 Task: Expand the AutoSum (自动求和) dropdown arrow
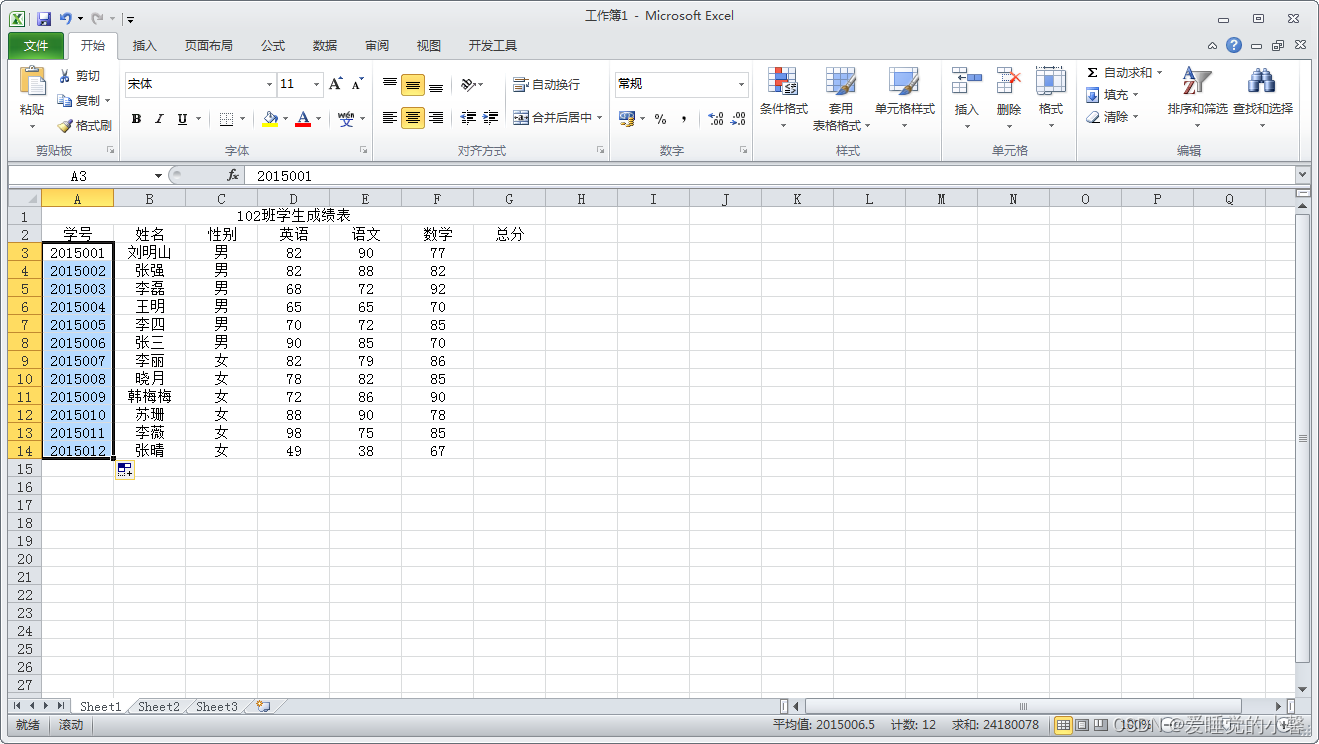point(1160,73)
